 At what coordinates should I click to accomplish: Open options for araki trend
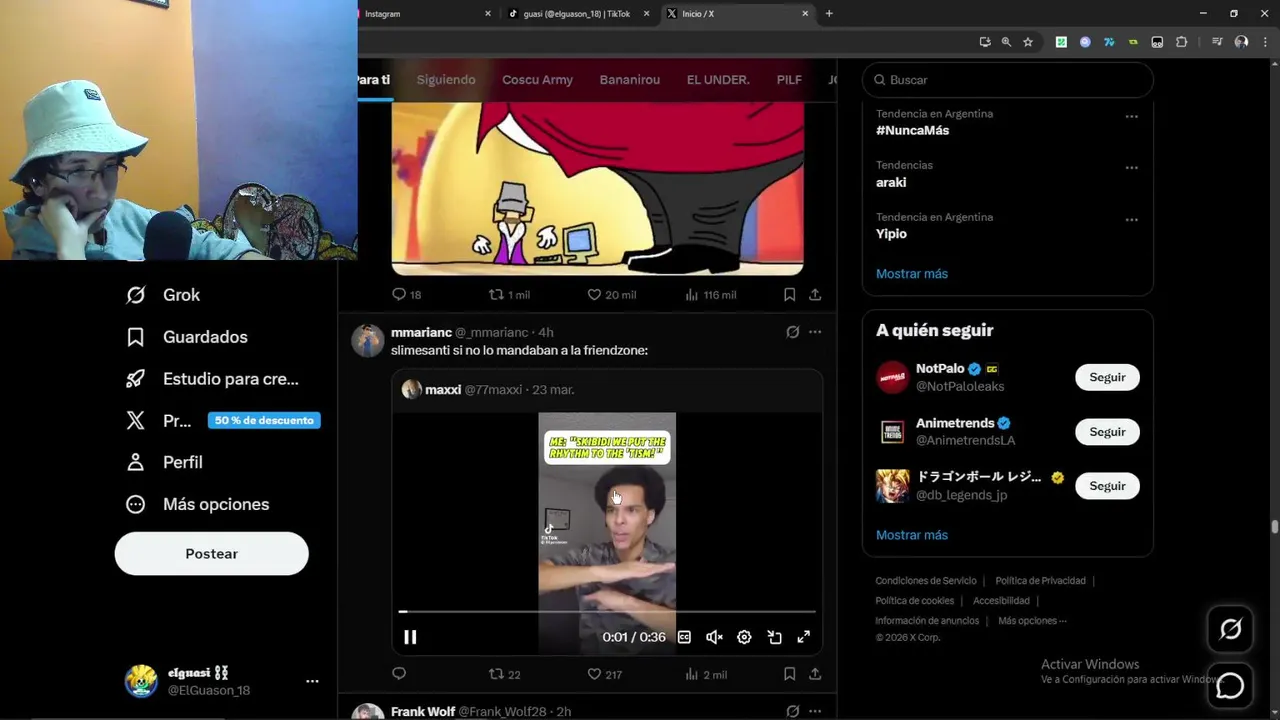point(1131,167)
